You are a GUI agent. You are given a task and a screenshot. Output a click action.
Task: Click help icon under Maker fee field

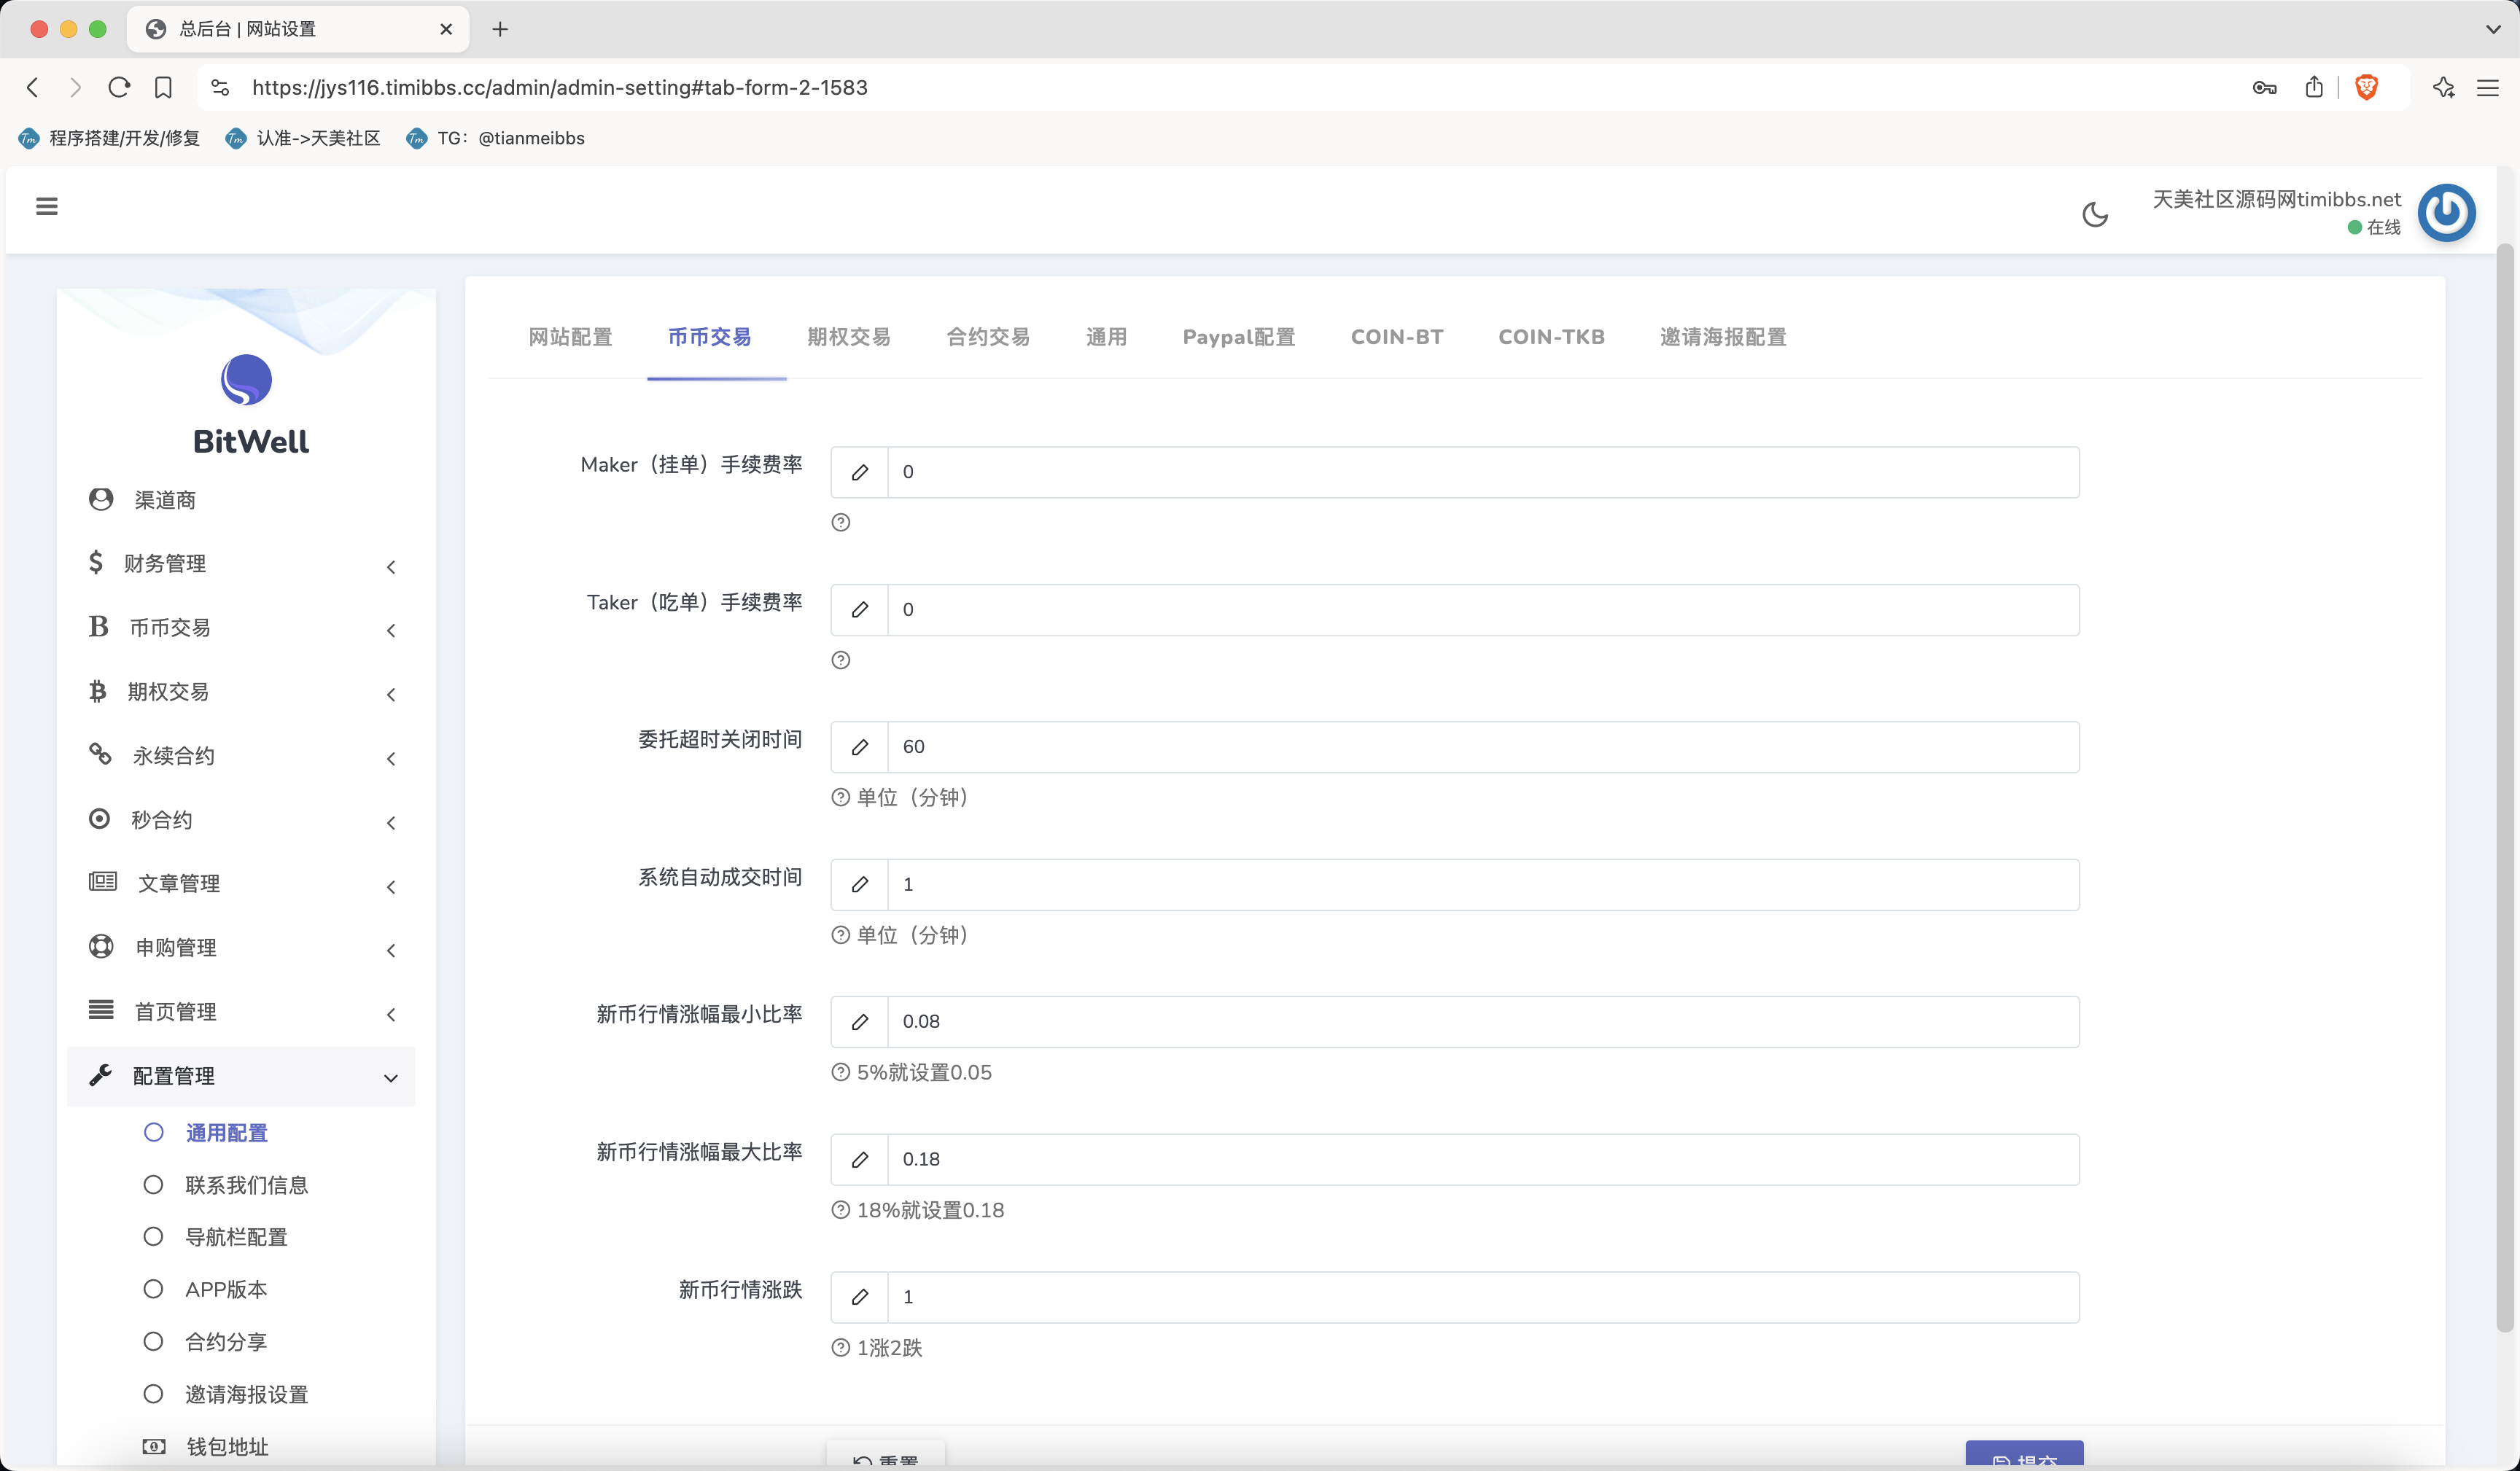(841, 522)
